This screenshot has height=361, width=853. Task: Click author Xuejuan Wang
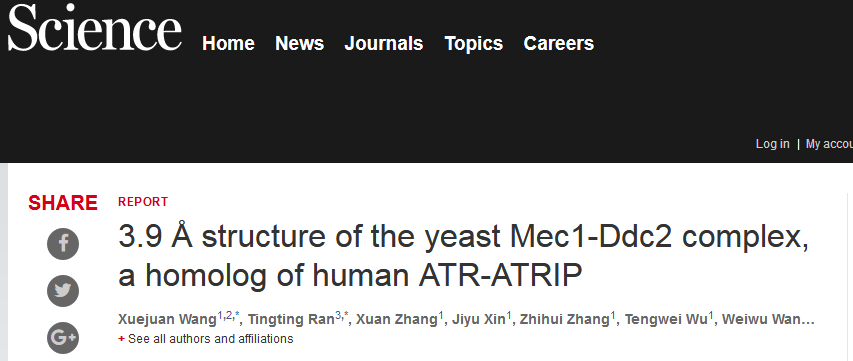(168, 319)
